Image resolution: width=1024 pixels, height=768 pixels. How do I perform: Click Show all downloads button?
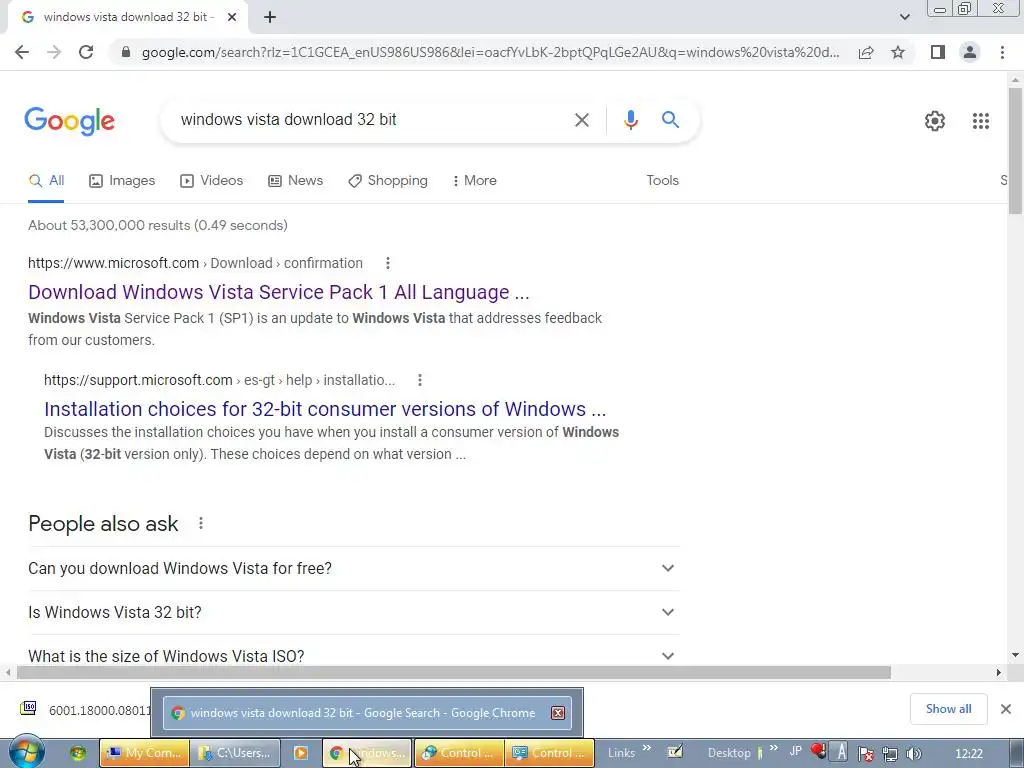click(x=948, y=709)
